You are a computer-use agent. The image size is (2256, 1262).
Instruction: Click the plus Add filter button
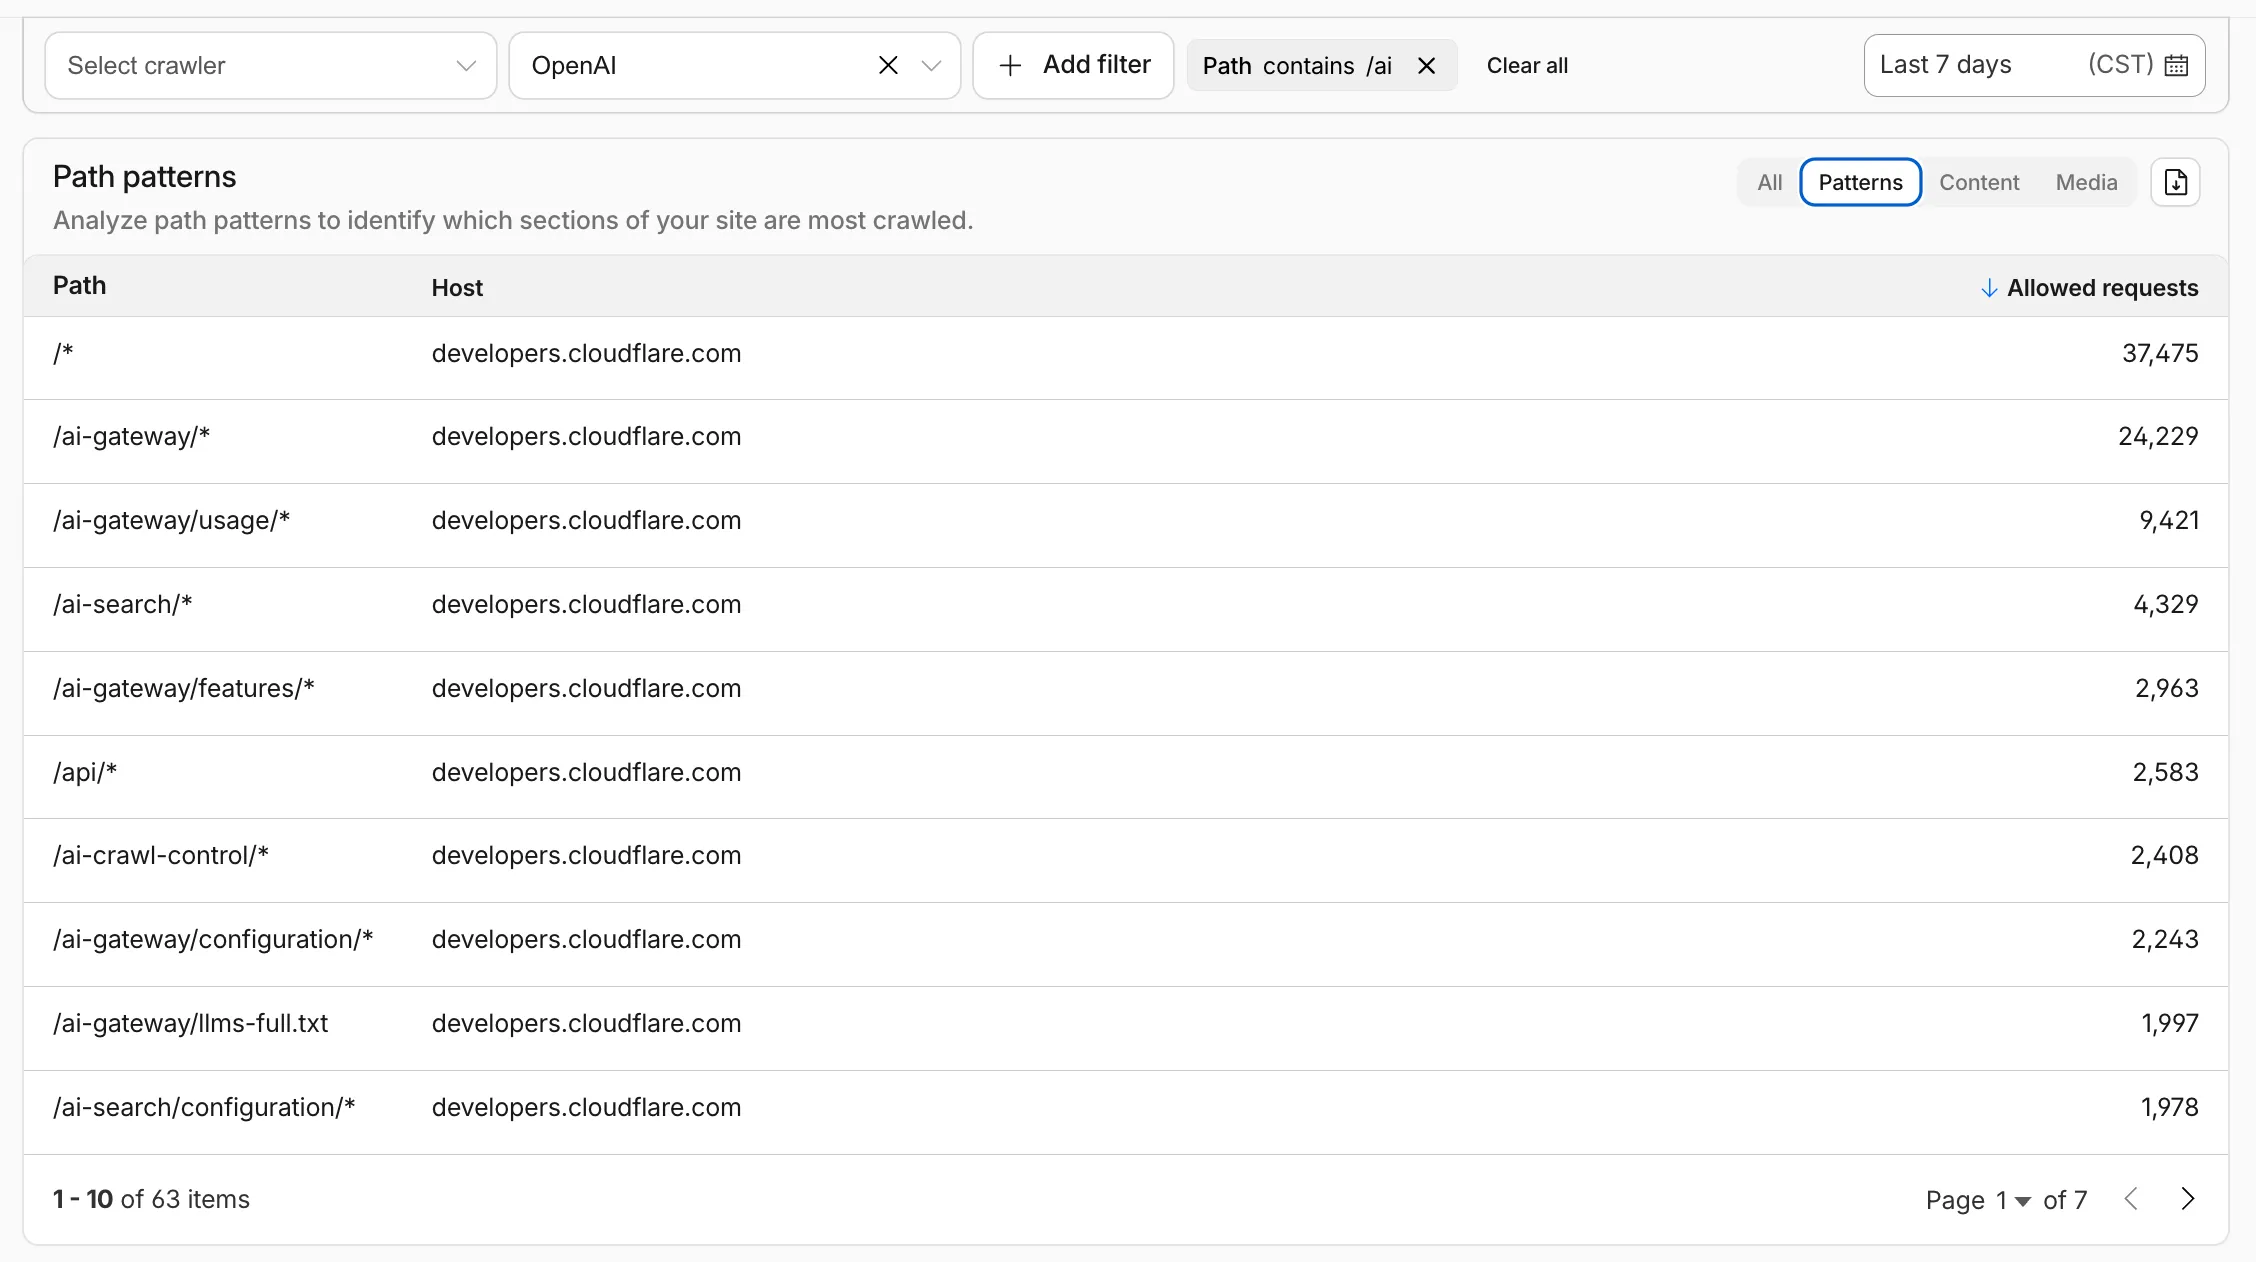click(1073, 66)
